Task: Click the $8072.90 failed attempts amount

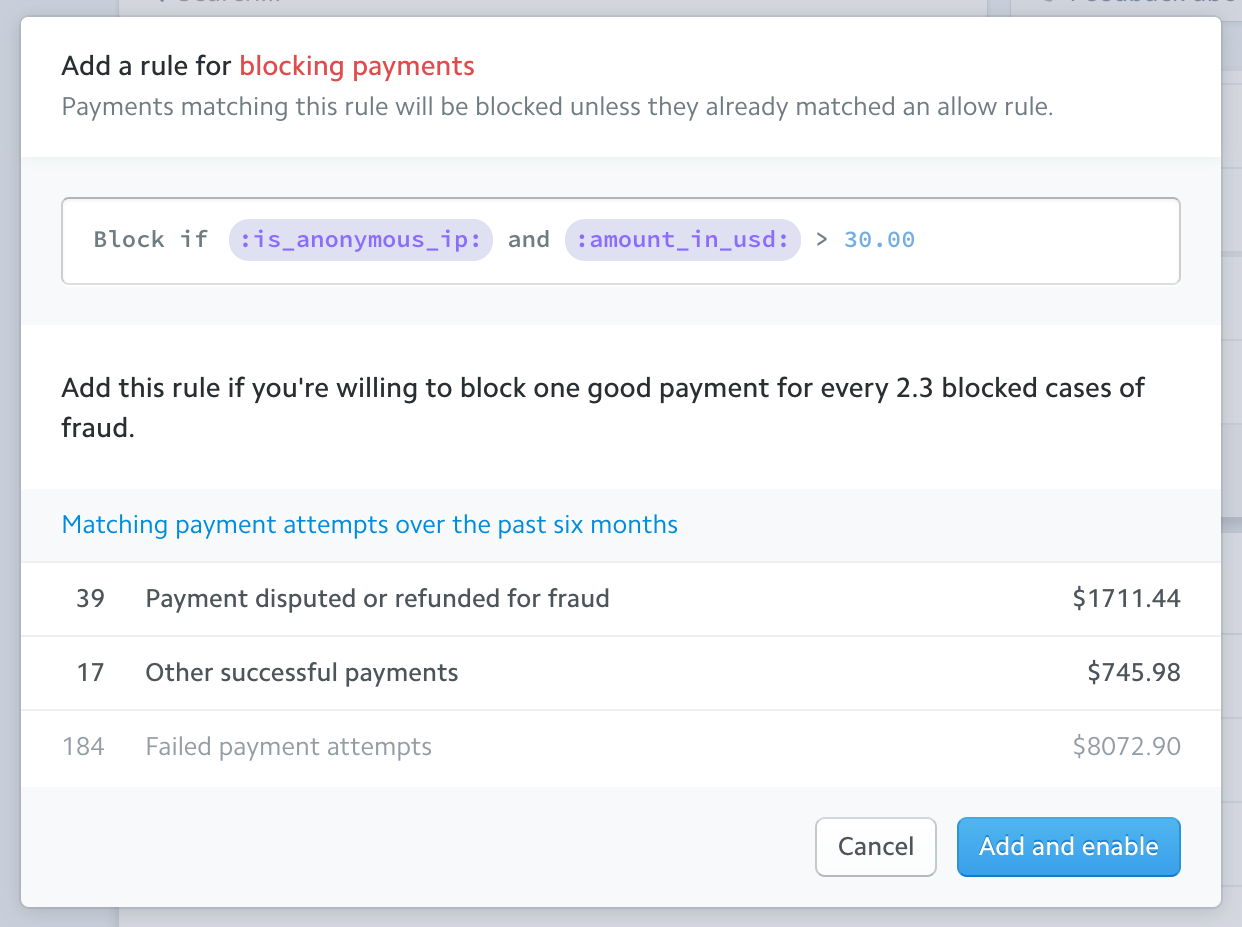Action: (1126, 747)
